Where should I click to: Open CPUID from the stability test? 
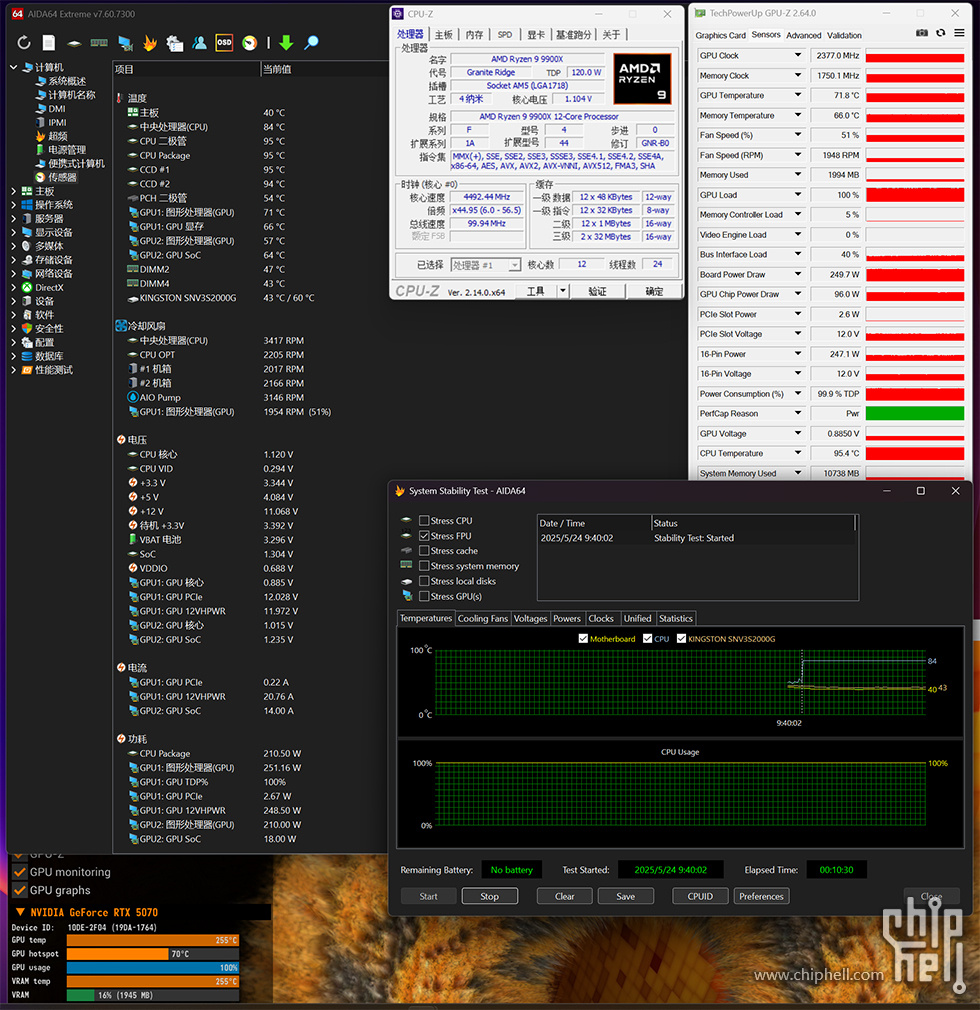coord(700,896)
